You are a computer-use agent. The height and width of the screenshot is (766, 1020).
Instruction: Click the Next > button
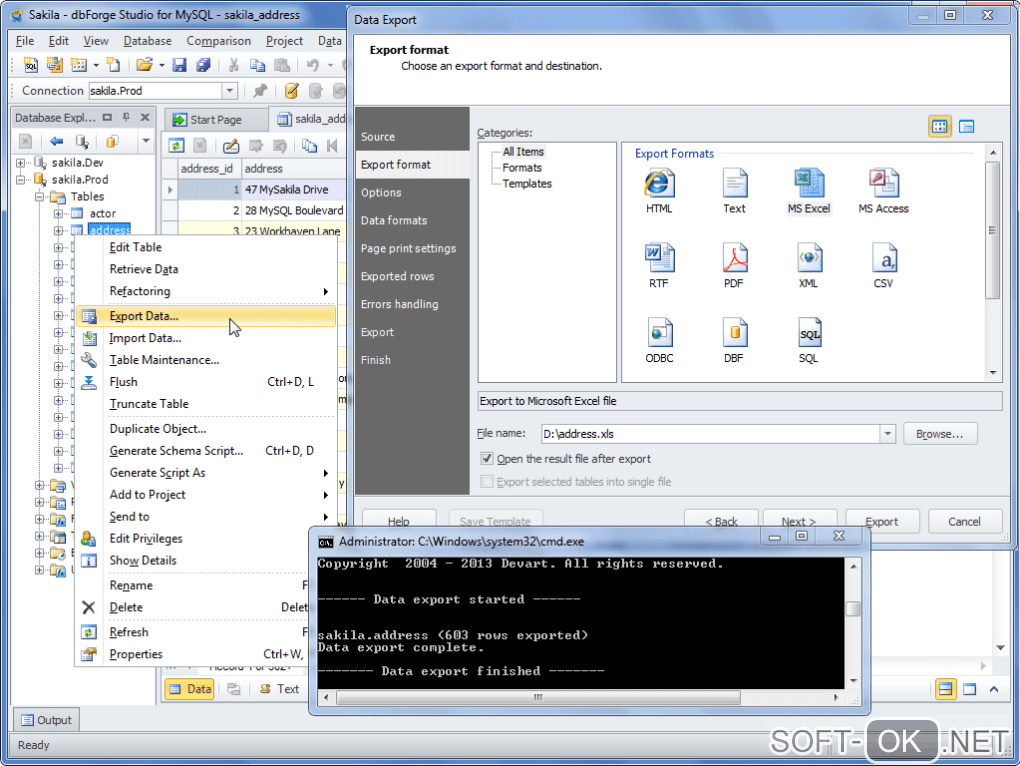click(799, 521)
